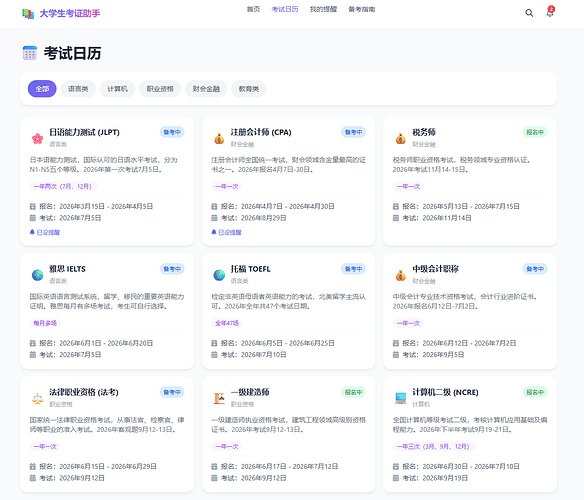Image resolution: width=584 pixels, height=500 pixels.
Task: Open the notification bell with red badge
Action: click(x=550, y=12)
